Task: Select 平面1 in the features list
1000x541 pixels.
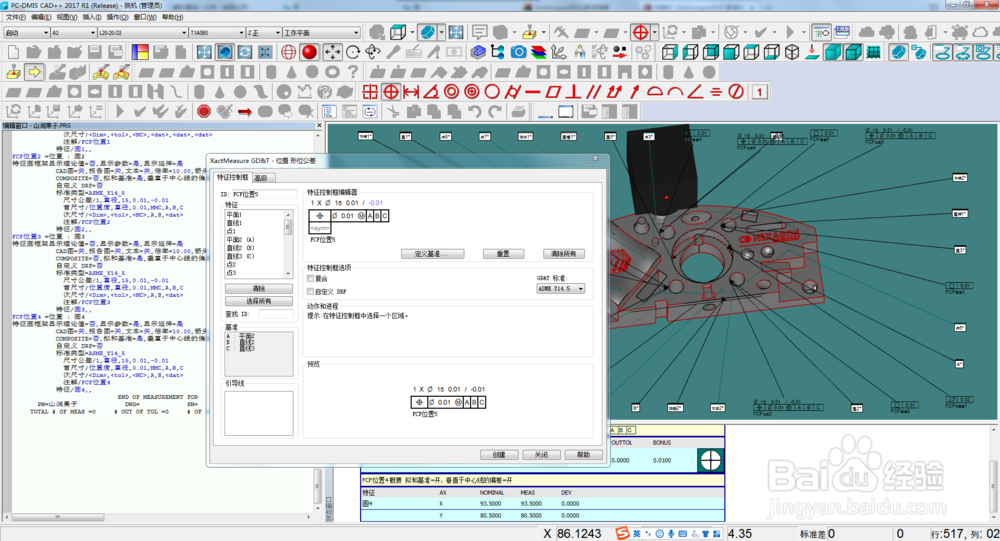Action: click(234, 215)
